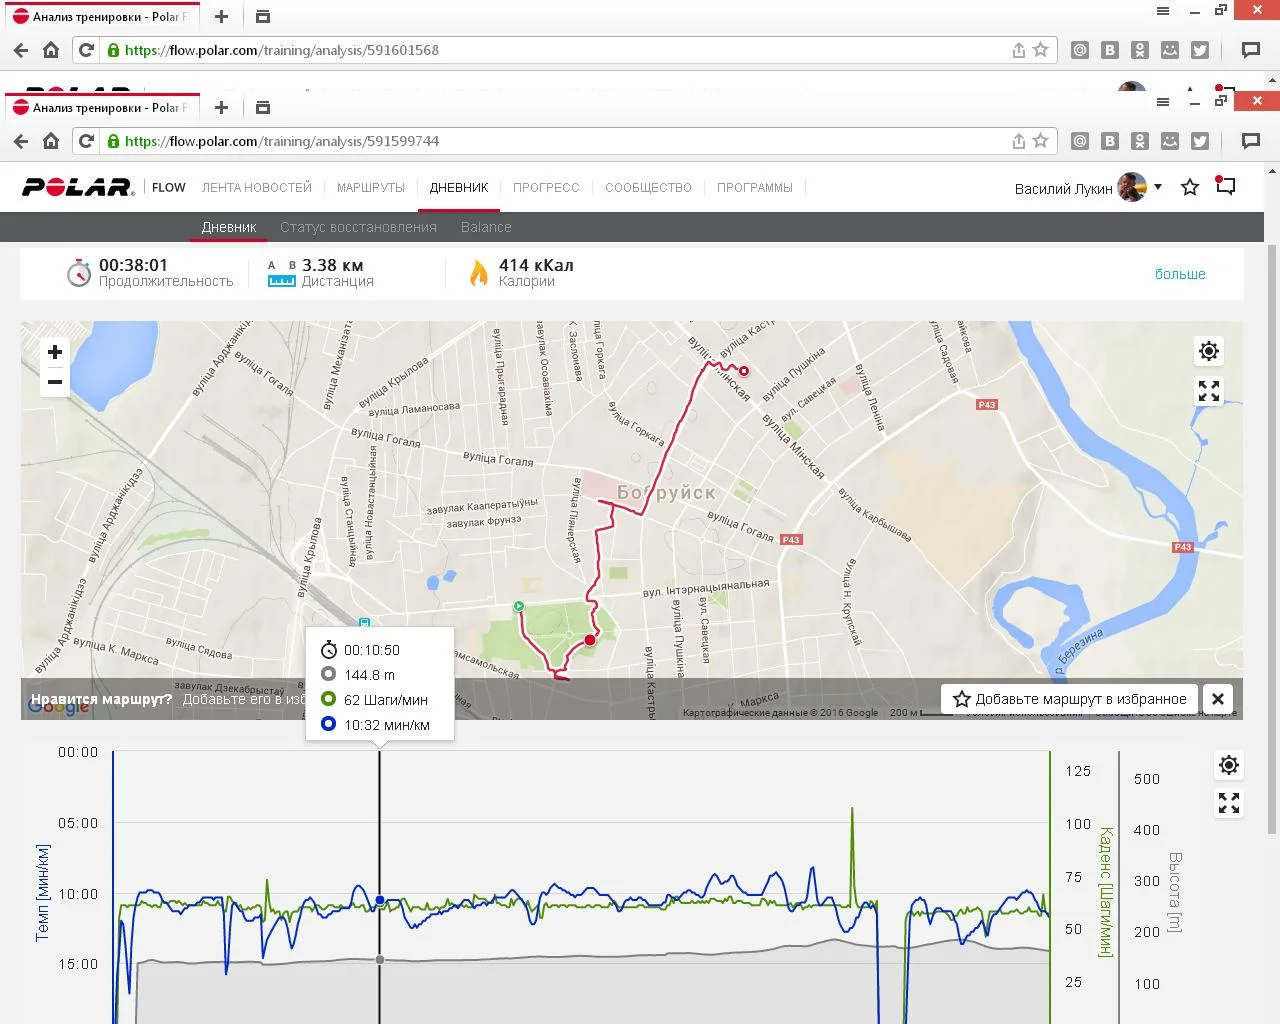Open Polar notifications icon beside the star
The image size is (1280, 1024).
coord(1225,186)
